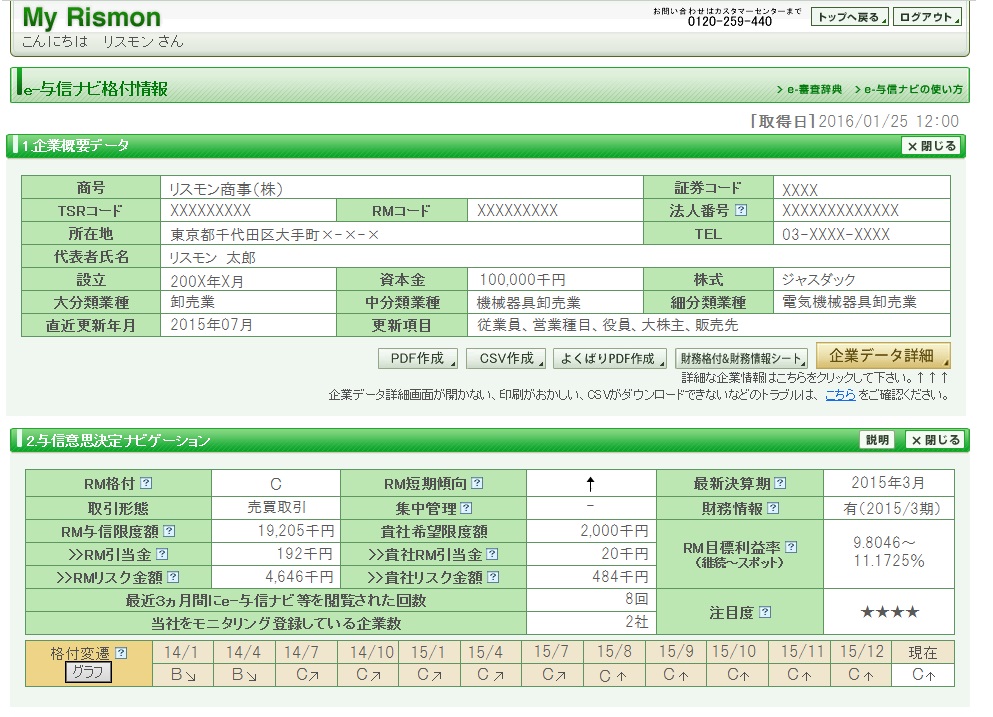Open help icon next to 集中管理
Screen dimensions: 993x717
466,508
